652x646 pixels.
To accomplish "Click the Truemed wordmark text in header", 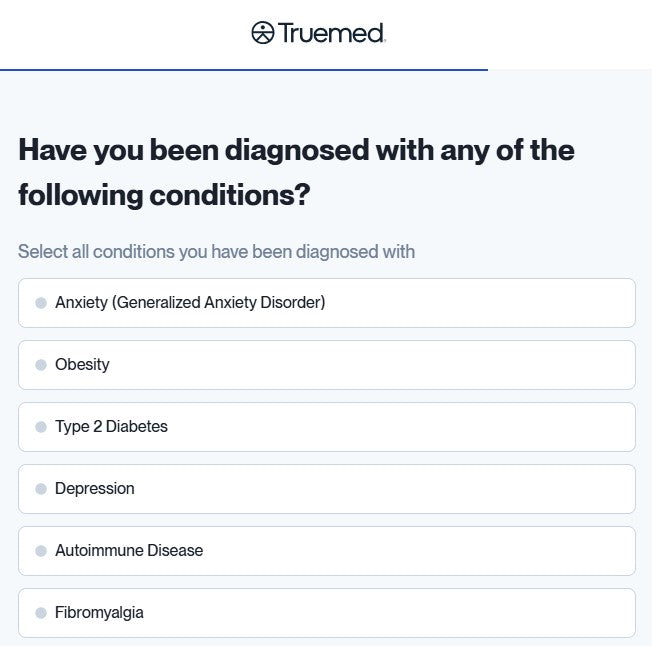I will [x=332, y=33].
